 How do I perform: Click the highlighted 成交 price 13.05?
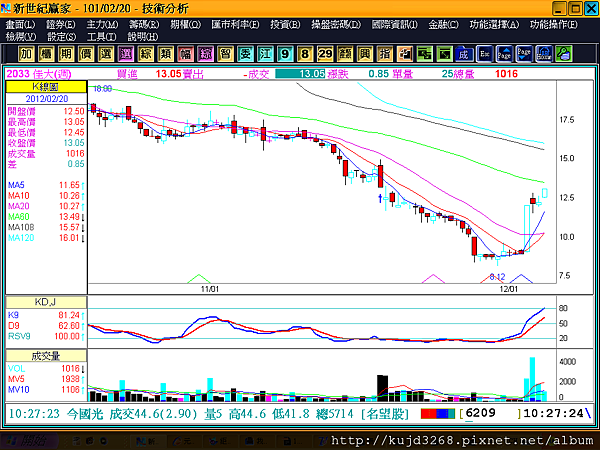click(300, 73)
